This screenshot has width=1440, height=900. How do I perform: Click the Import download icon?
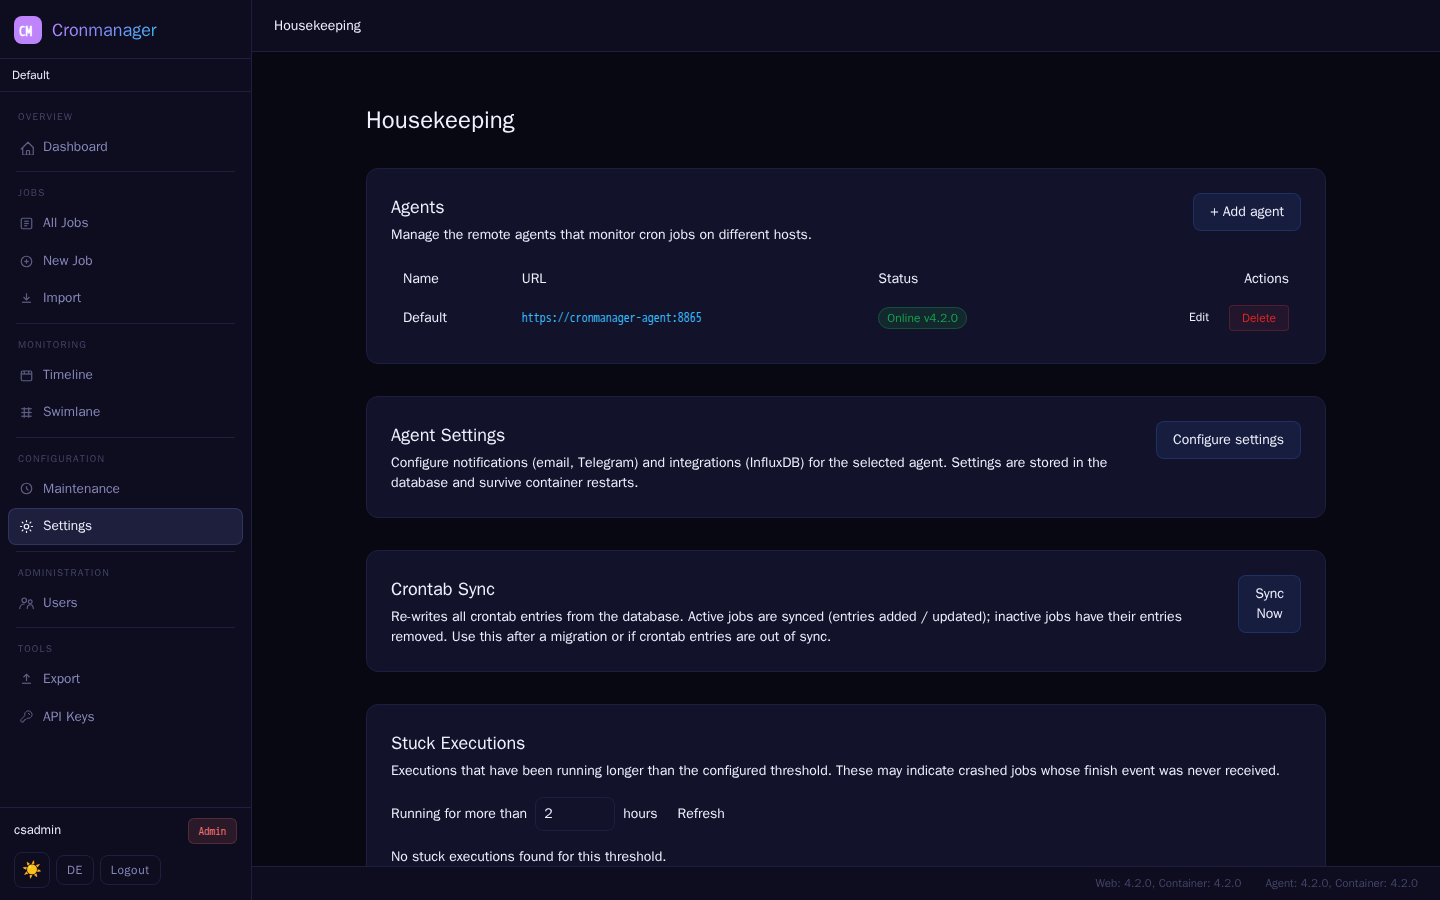(27, 298)
